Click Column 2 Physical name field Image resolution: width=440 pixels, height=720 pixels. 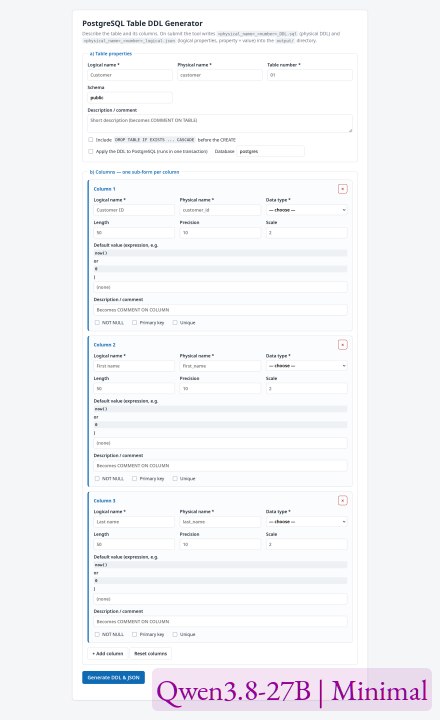coord(220,366)
